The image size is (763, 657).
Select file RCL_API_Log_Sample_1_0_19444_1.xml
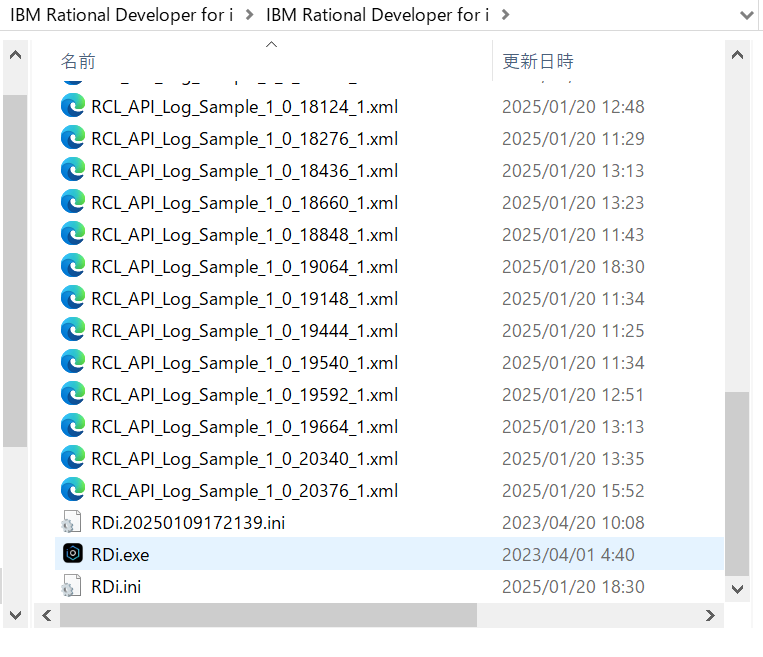[x=245, y=331]
